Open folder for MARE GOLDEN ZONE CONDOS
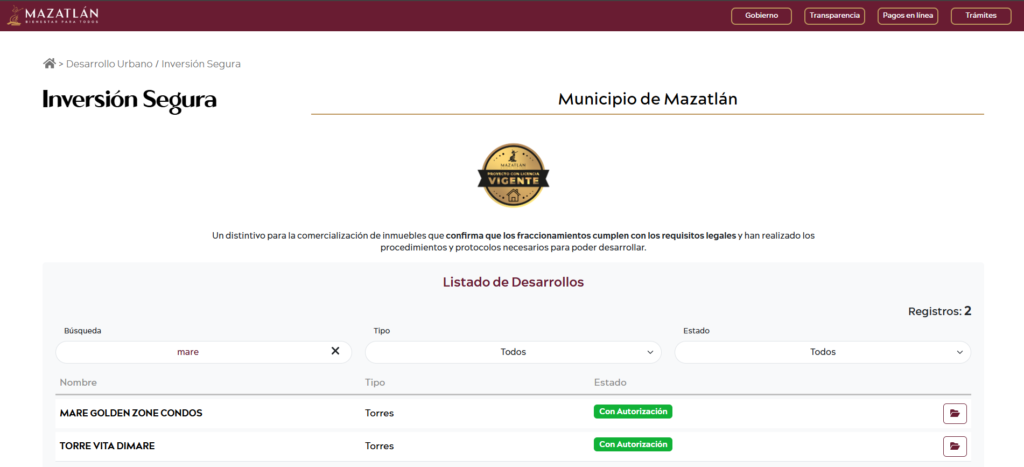Image resolution: width=1024 pixels, height=467 pixels. 954,413
